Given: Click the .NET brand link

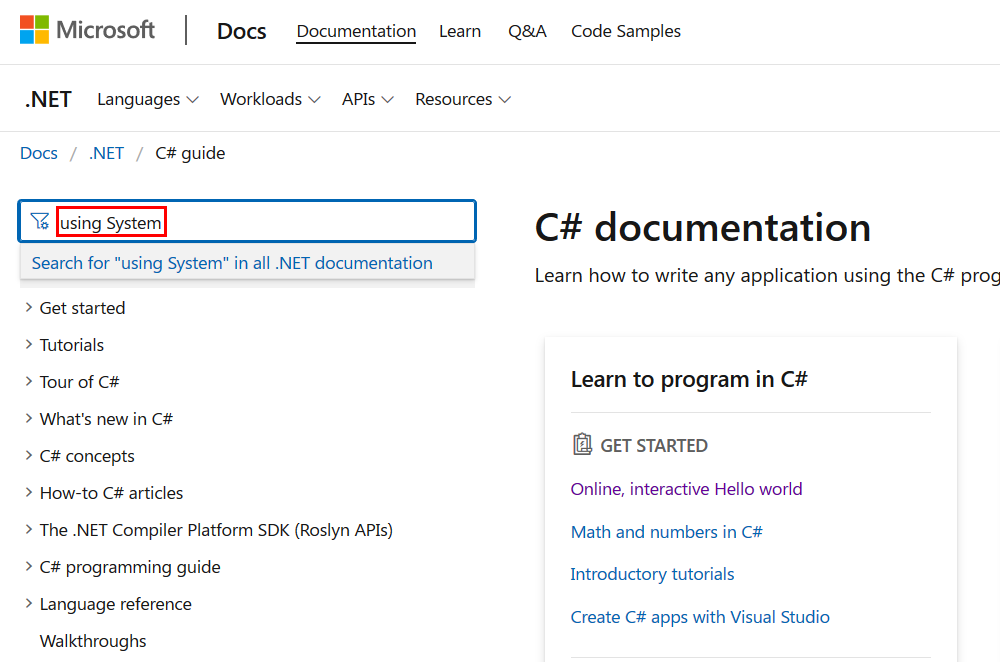Looking at the screenshot, I should [x=48, y=99].
